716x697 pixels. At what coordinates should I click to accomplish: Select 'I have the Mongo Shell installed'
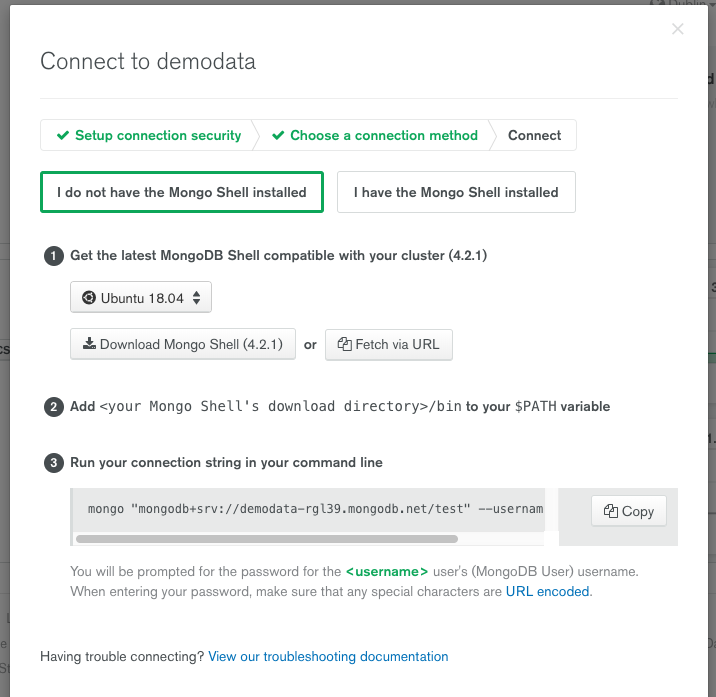[456, 192]
